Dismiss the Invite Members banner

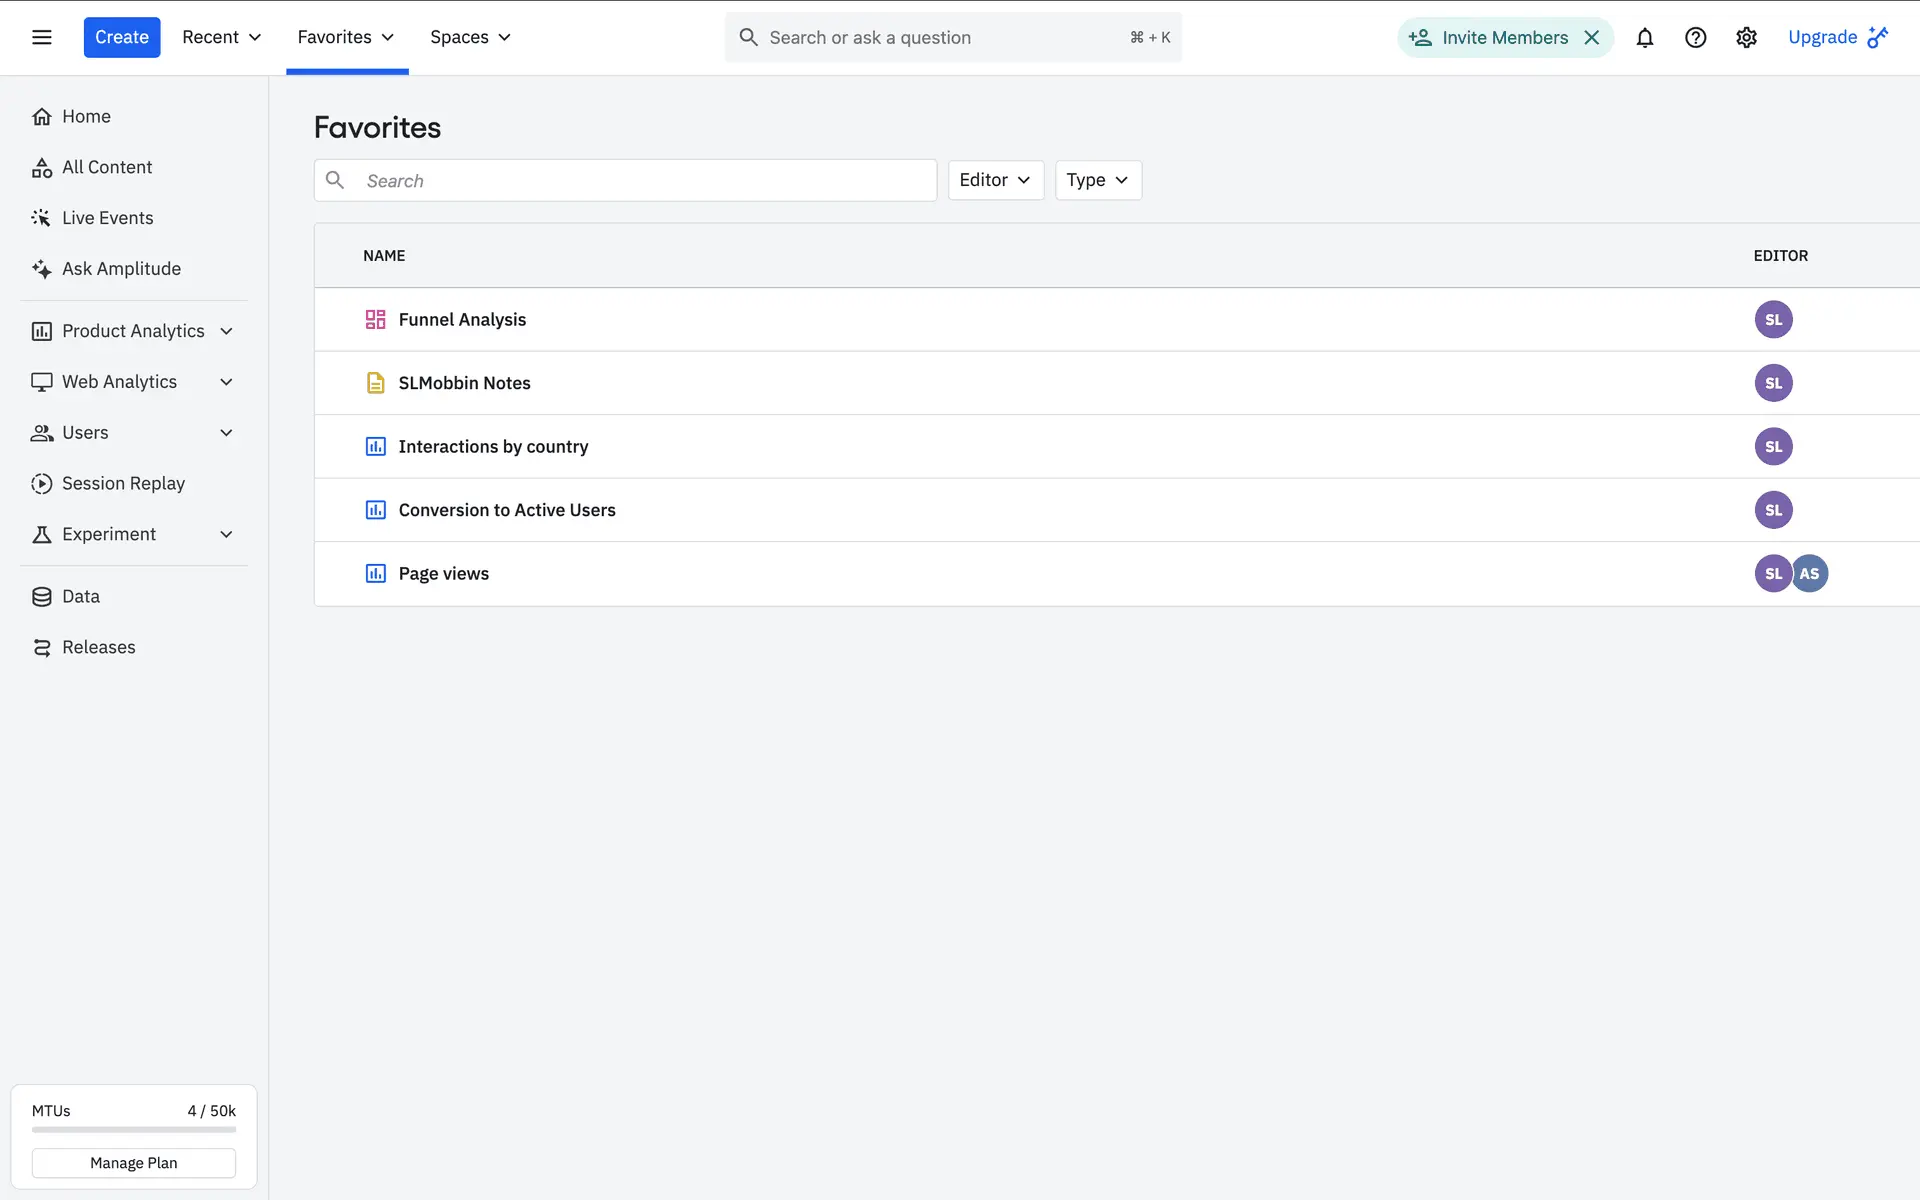(1591, 37)
